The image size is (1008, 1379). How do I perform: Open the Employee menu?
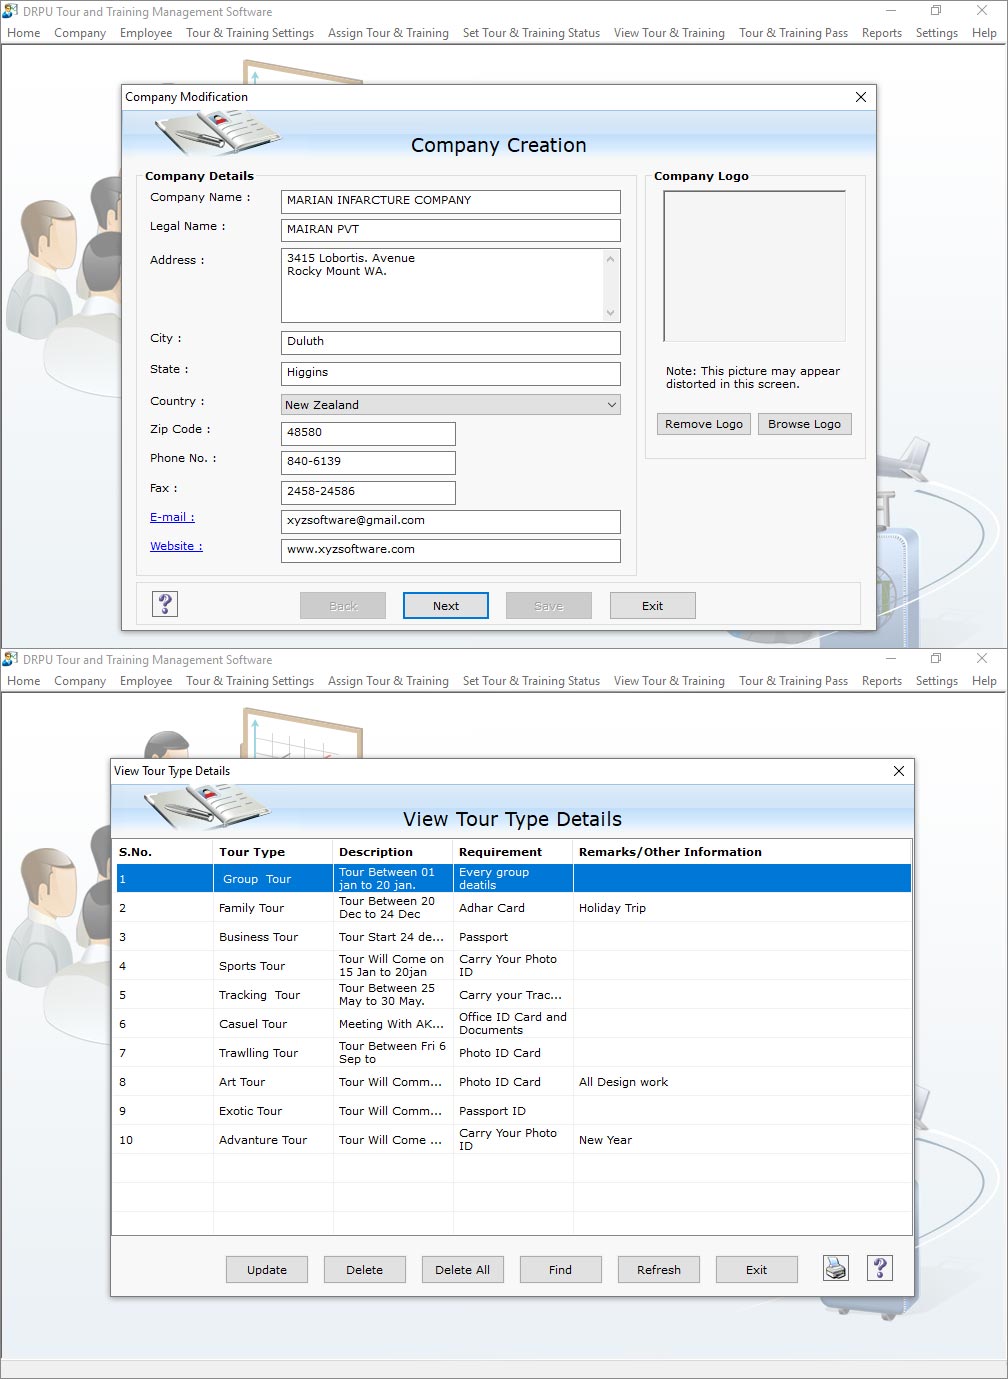coord(146,32)
